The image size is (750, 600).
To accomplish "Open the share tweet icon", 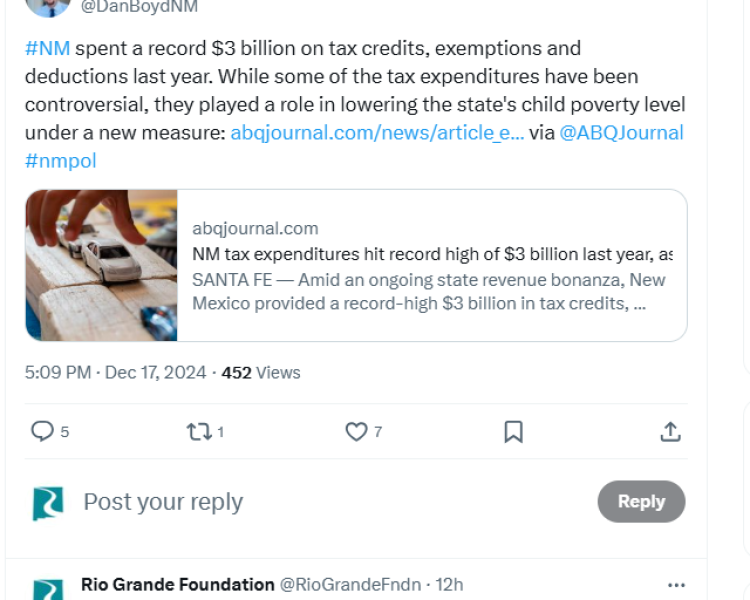I will [670, 431].
